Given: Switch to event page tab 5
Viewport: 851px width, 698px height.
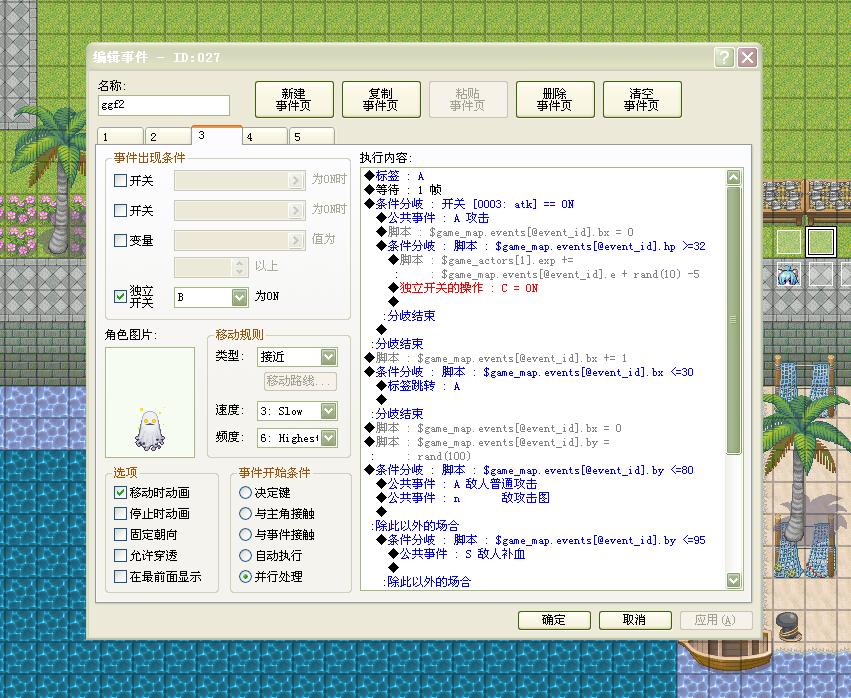Looking at the screenshot, I should click(312, 136).
